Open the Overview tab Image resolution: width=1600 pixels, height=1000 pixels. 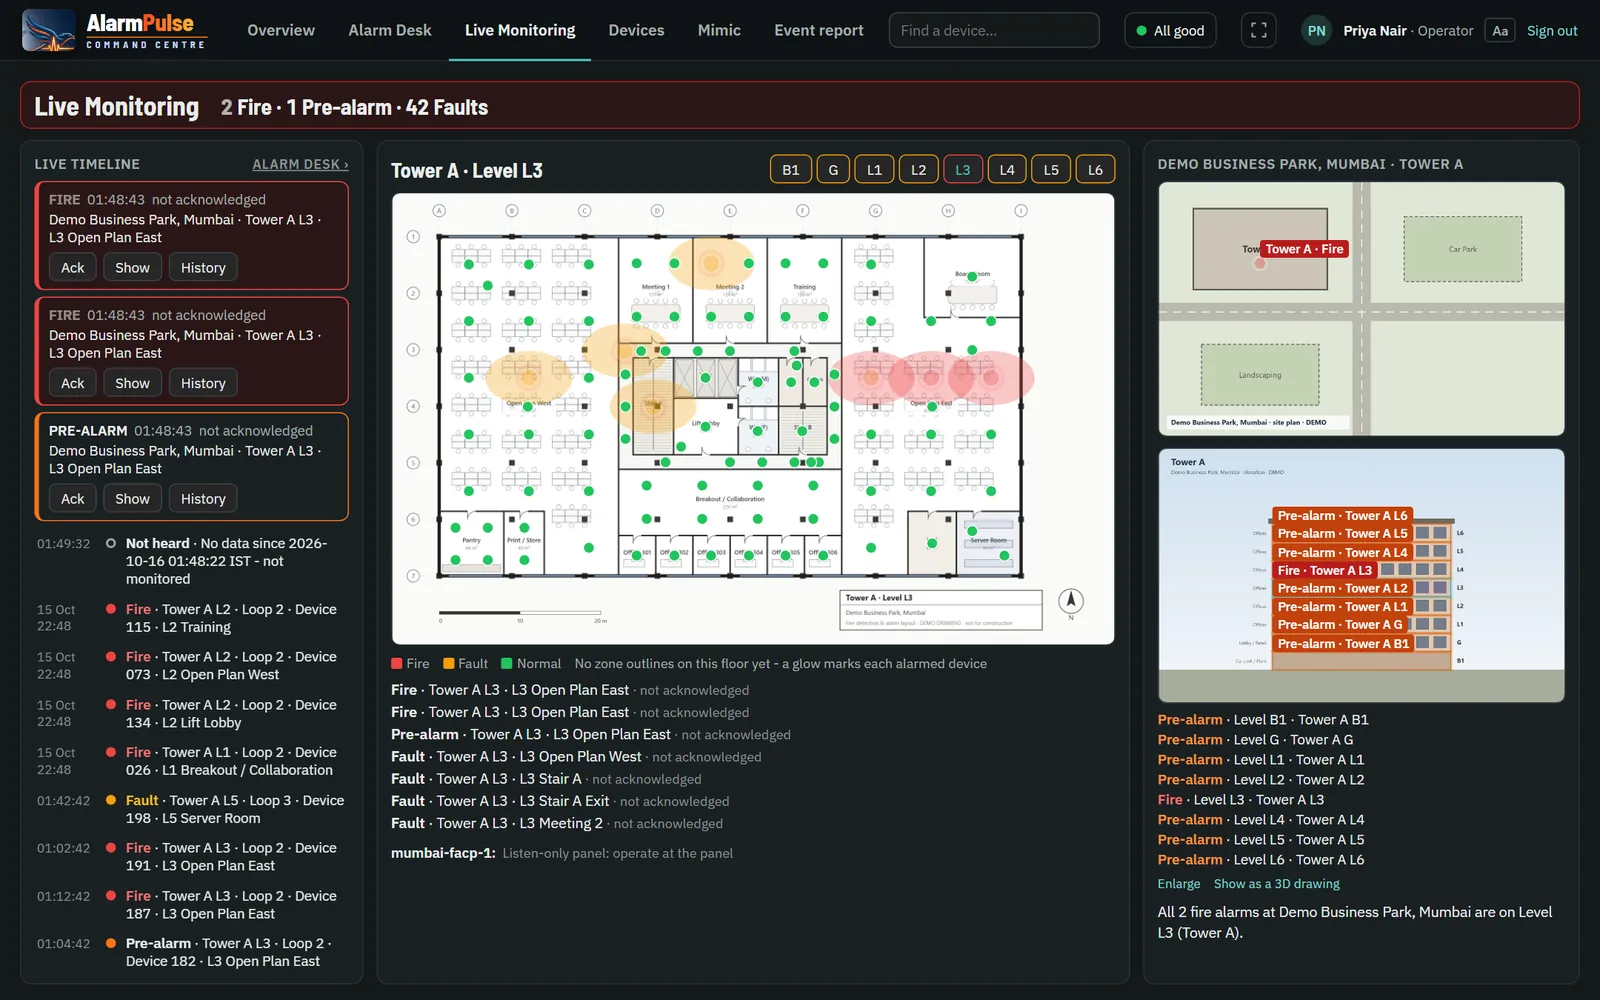coord(281,30)
